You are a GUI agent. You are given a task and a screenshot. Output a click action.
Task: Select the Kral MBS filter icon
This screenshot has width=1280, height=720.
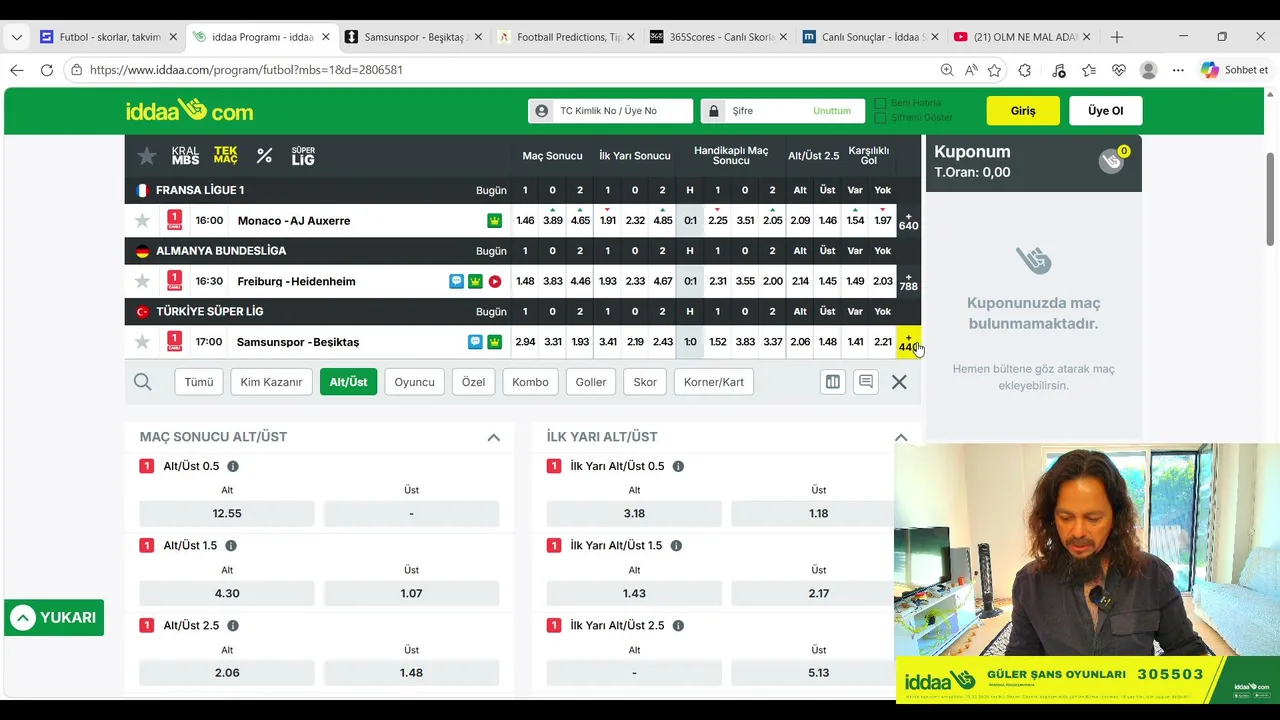[x=185, y=156]
